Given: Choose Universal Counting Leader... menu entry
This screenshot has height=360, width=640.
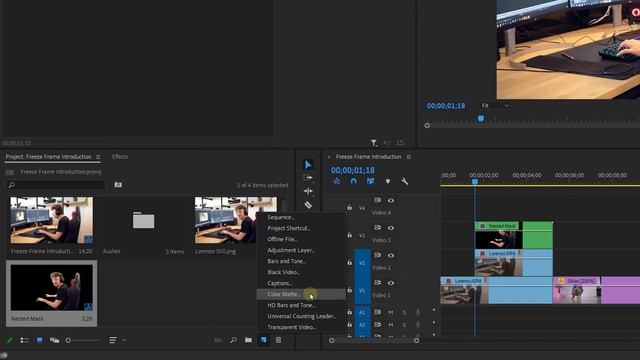Looking at the screenshot, I should click(x=301, y=316).
